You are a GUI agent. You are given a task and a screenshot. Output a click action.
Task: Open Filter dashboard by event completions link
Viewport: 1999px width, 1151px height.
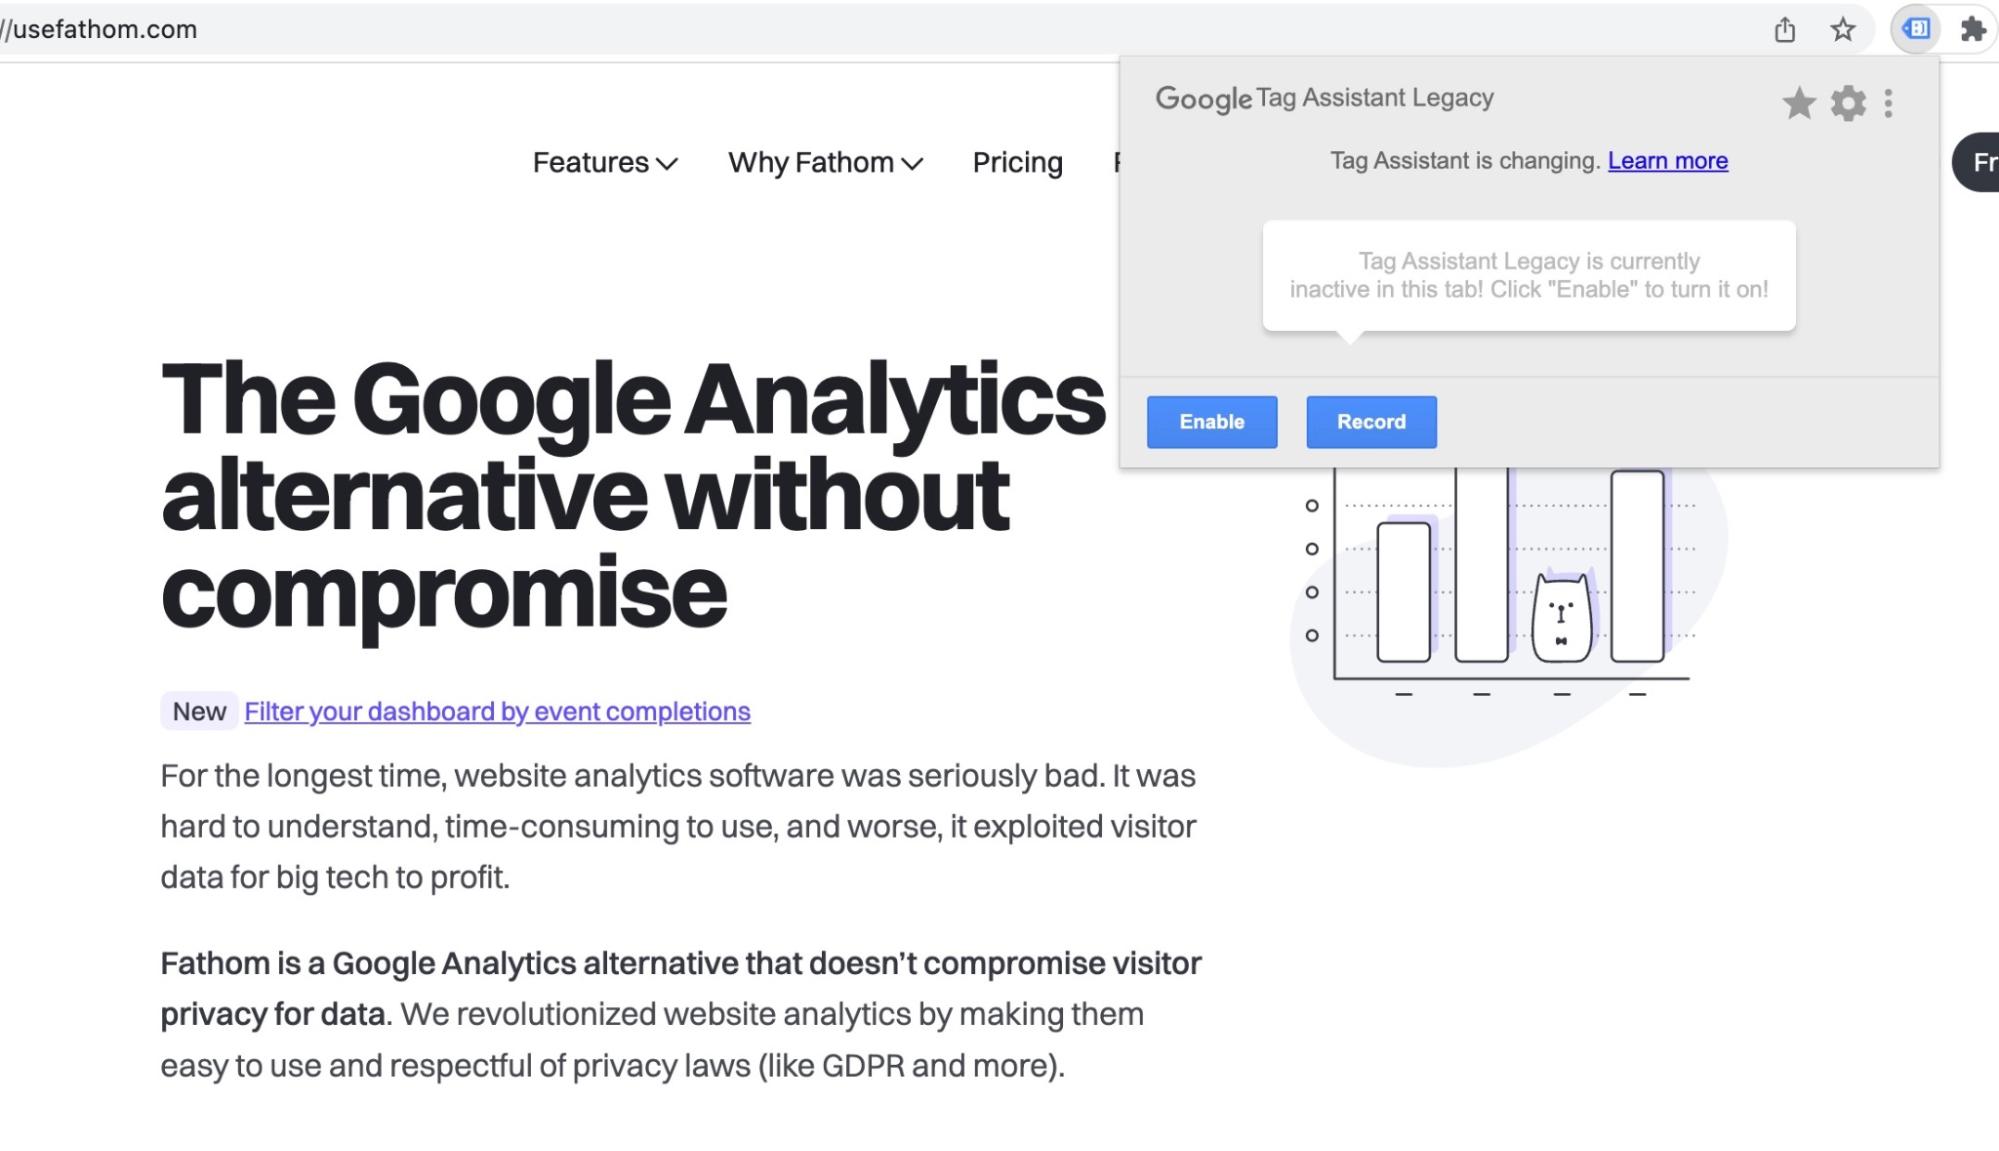click(x=497, y=710)
